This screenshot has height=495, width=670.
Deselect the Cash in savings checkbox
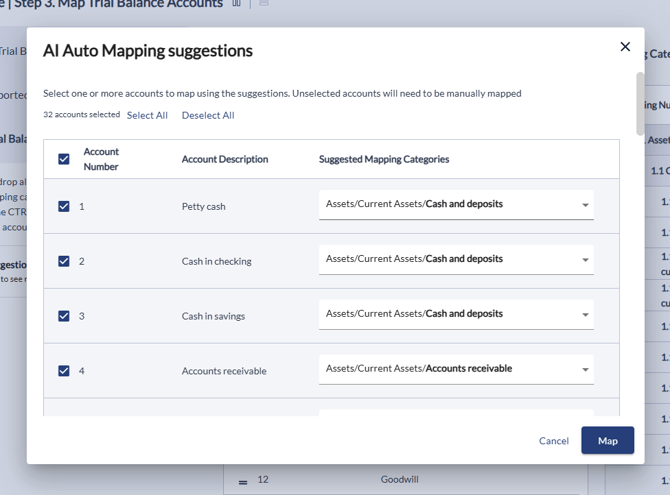tap(64, 316)
